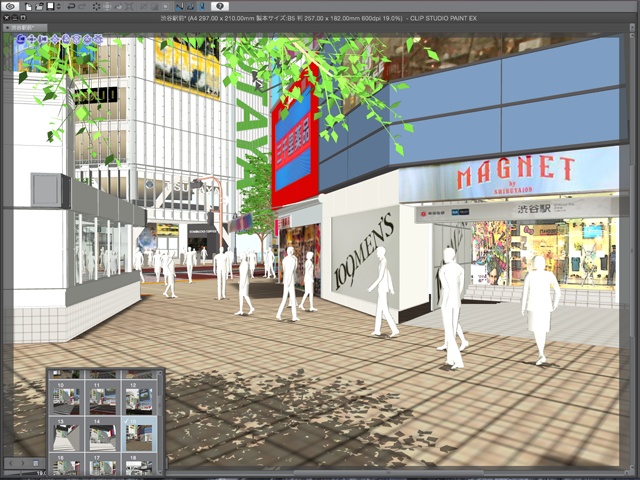Click the preset popup scrollbar thumb
640x480 pixels.
pyautogui.click(x=161, y=408)
